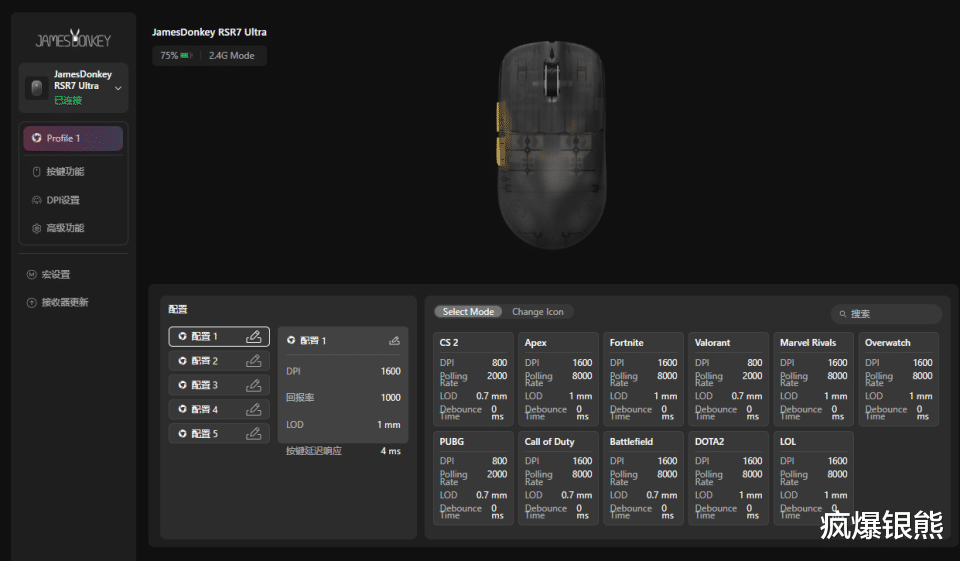Click 按键延迟响应 value 4 ms
The image size is (960, 561).
391,451
